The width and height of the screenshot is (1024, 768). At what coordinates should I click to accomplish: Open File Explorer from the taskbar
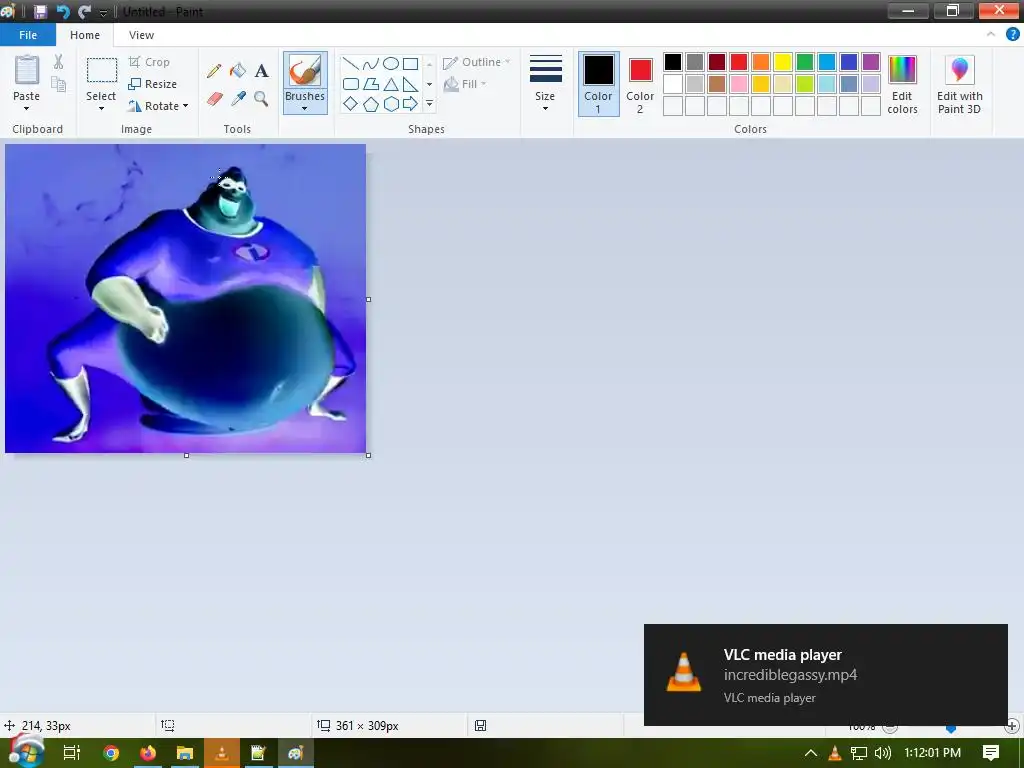[x=185, y=753]
